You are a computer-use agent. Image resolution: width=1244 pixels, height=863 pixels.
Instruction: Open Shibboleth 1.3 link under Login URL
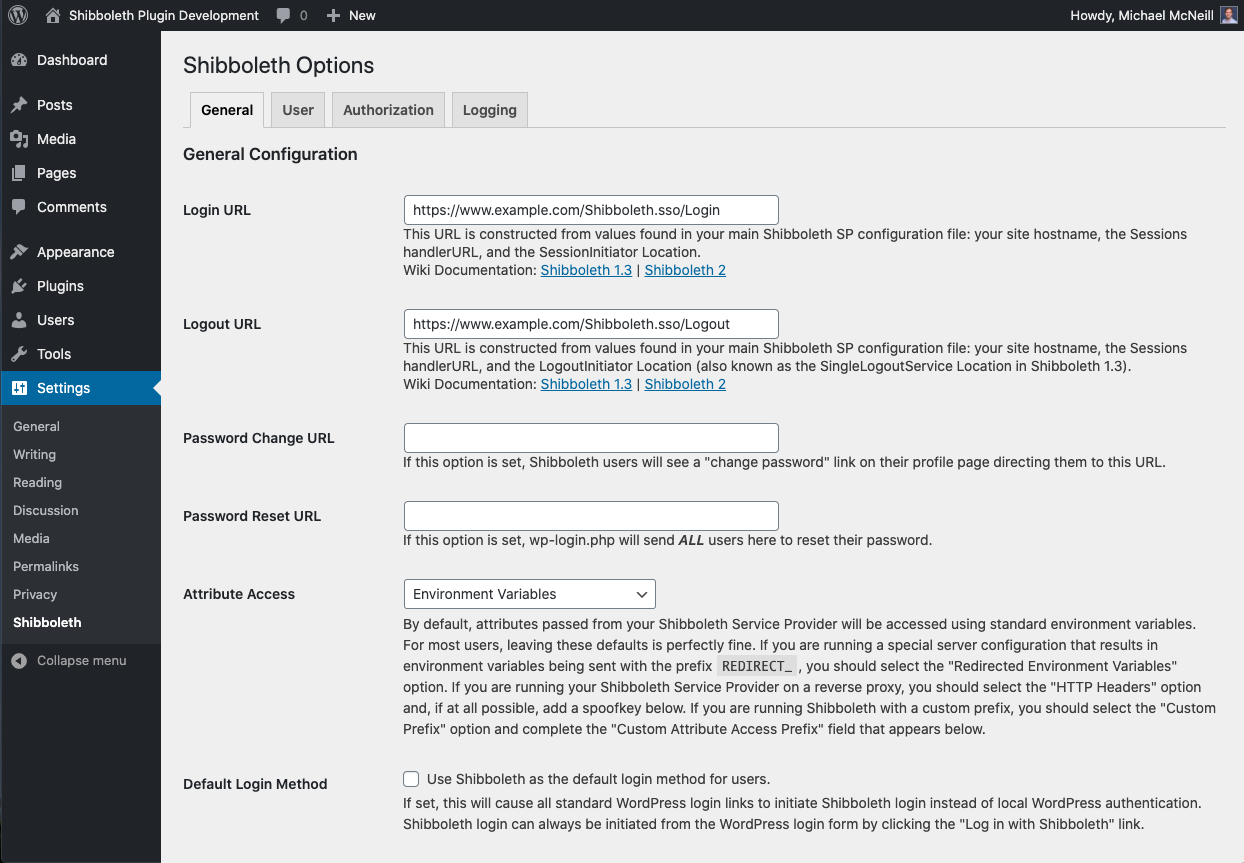click(x=586, y=270)
